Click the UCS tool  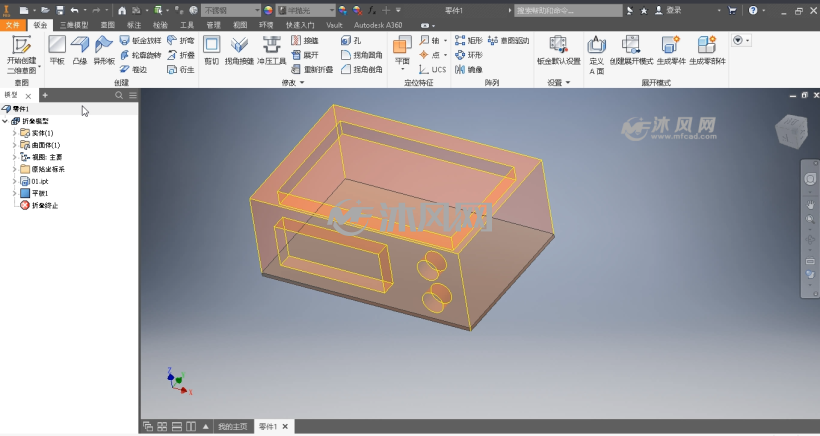tap(432, 69)
